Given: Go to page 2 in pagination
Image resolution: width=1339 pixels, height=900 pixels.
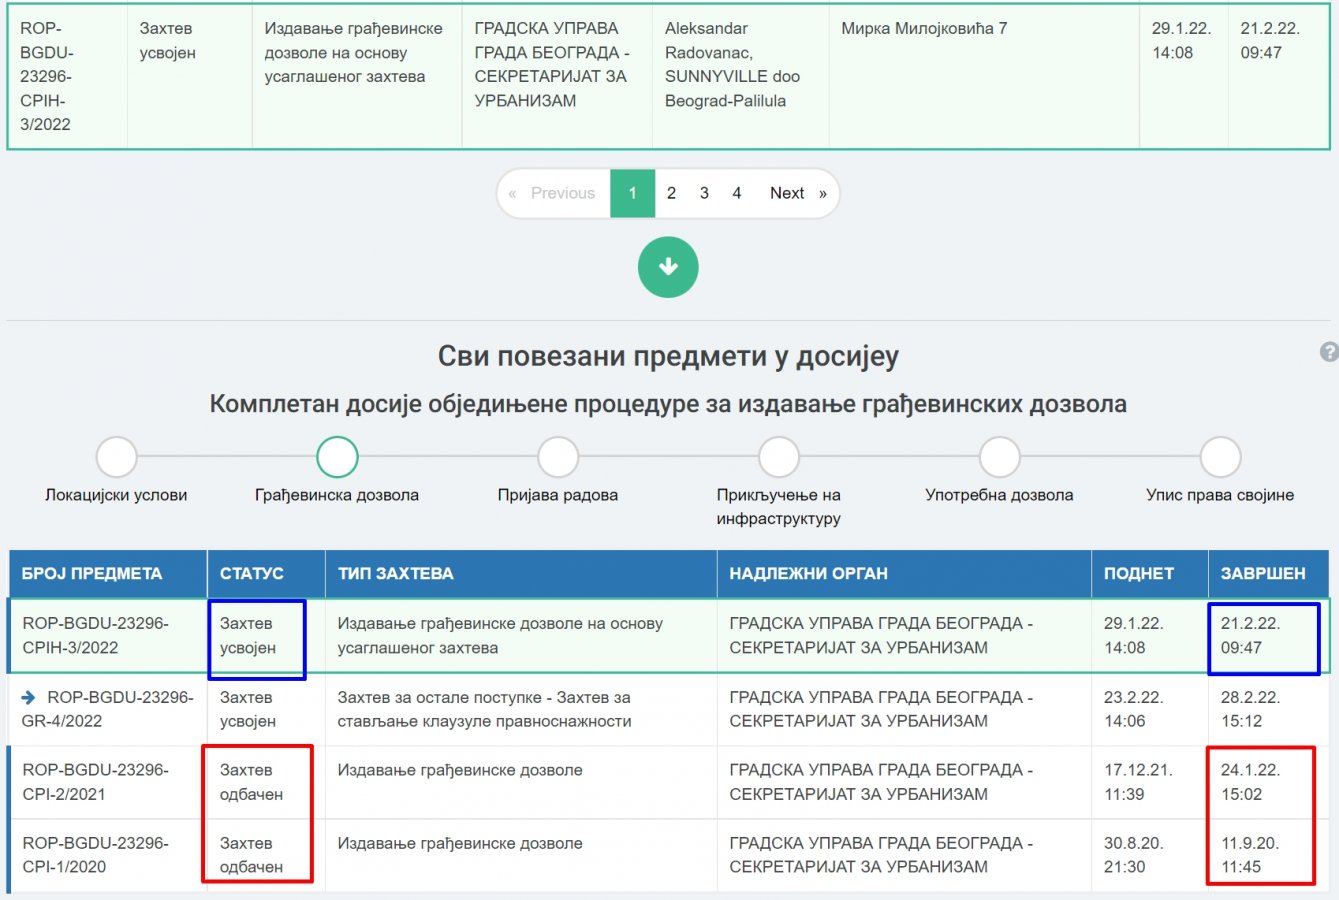Looking at the screenshot, I should click(x=671, y=193).
